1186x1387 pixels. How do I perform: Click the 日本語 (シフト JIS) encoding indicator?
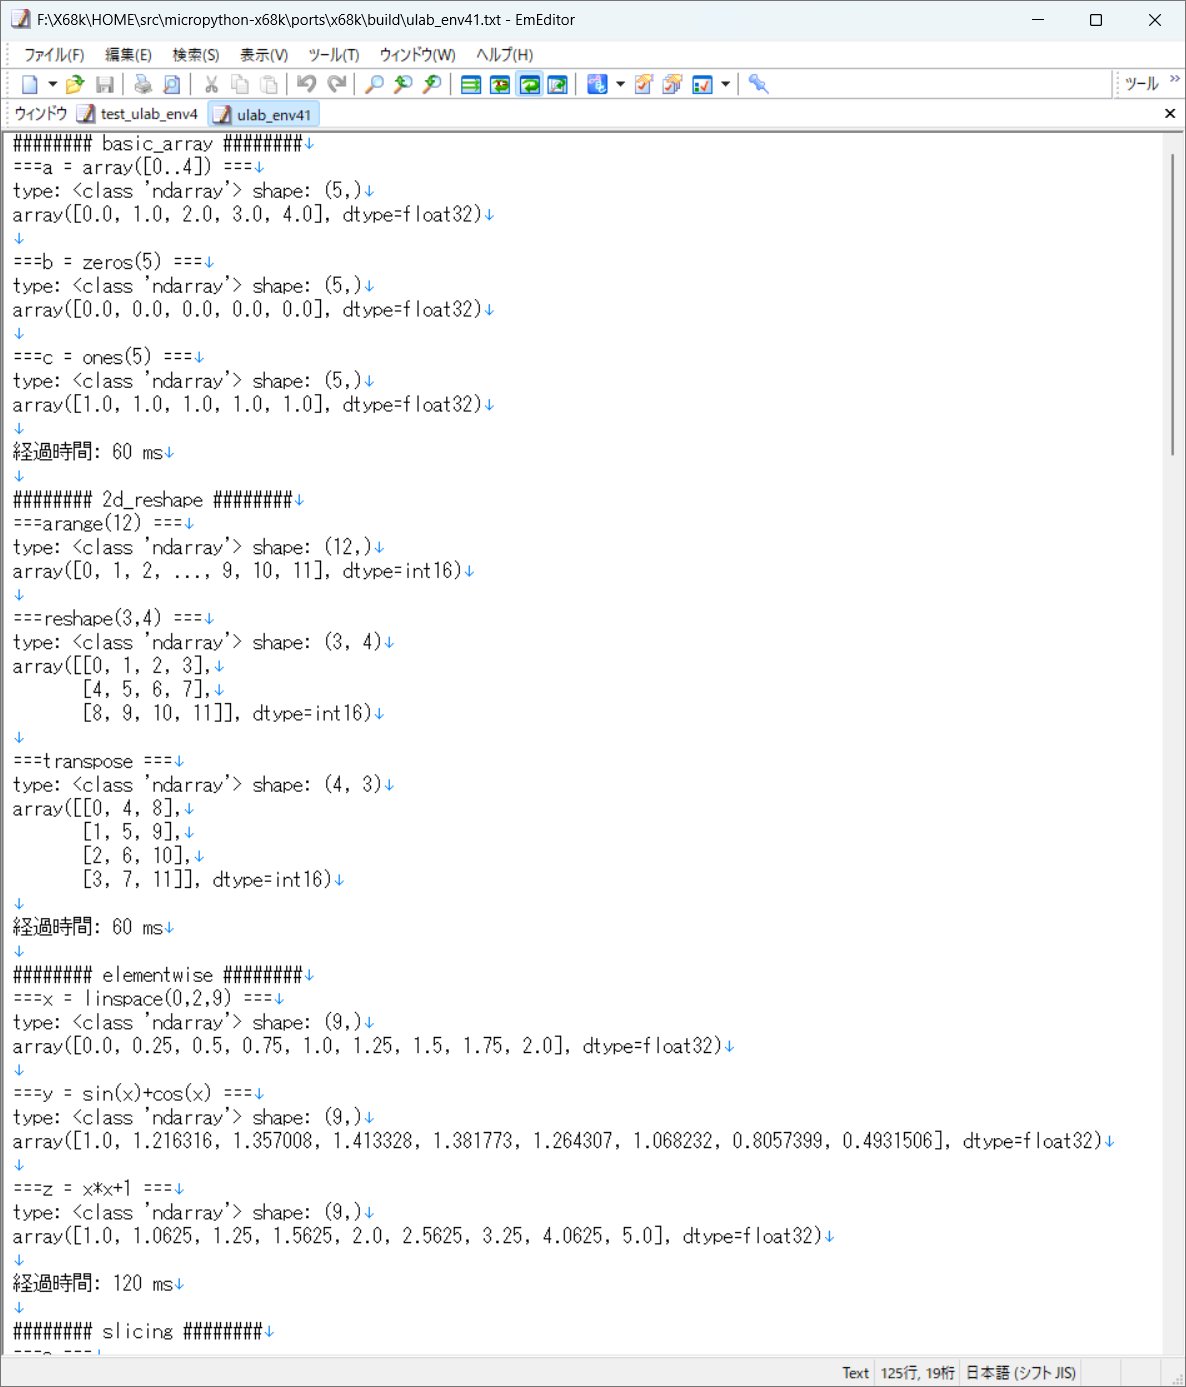(x=1021, y=1373)
